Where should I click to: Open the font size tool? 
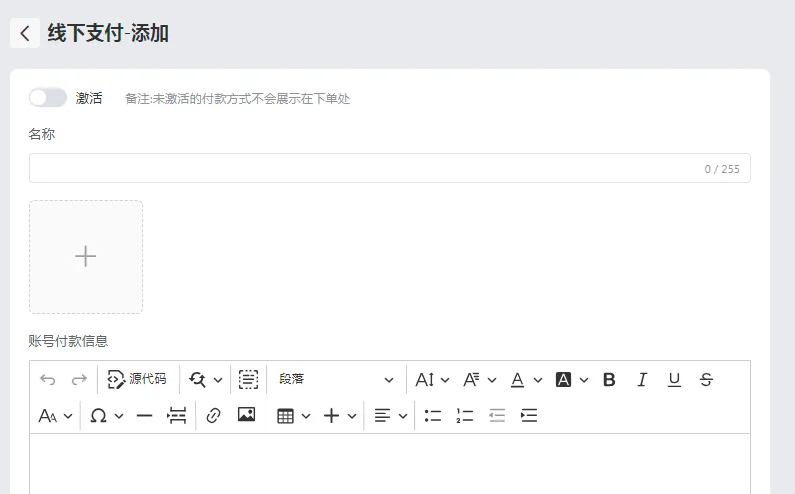425,379
